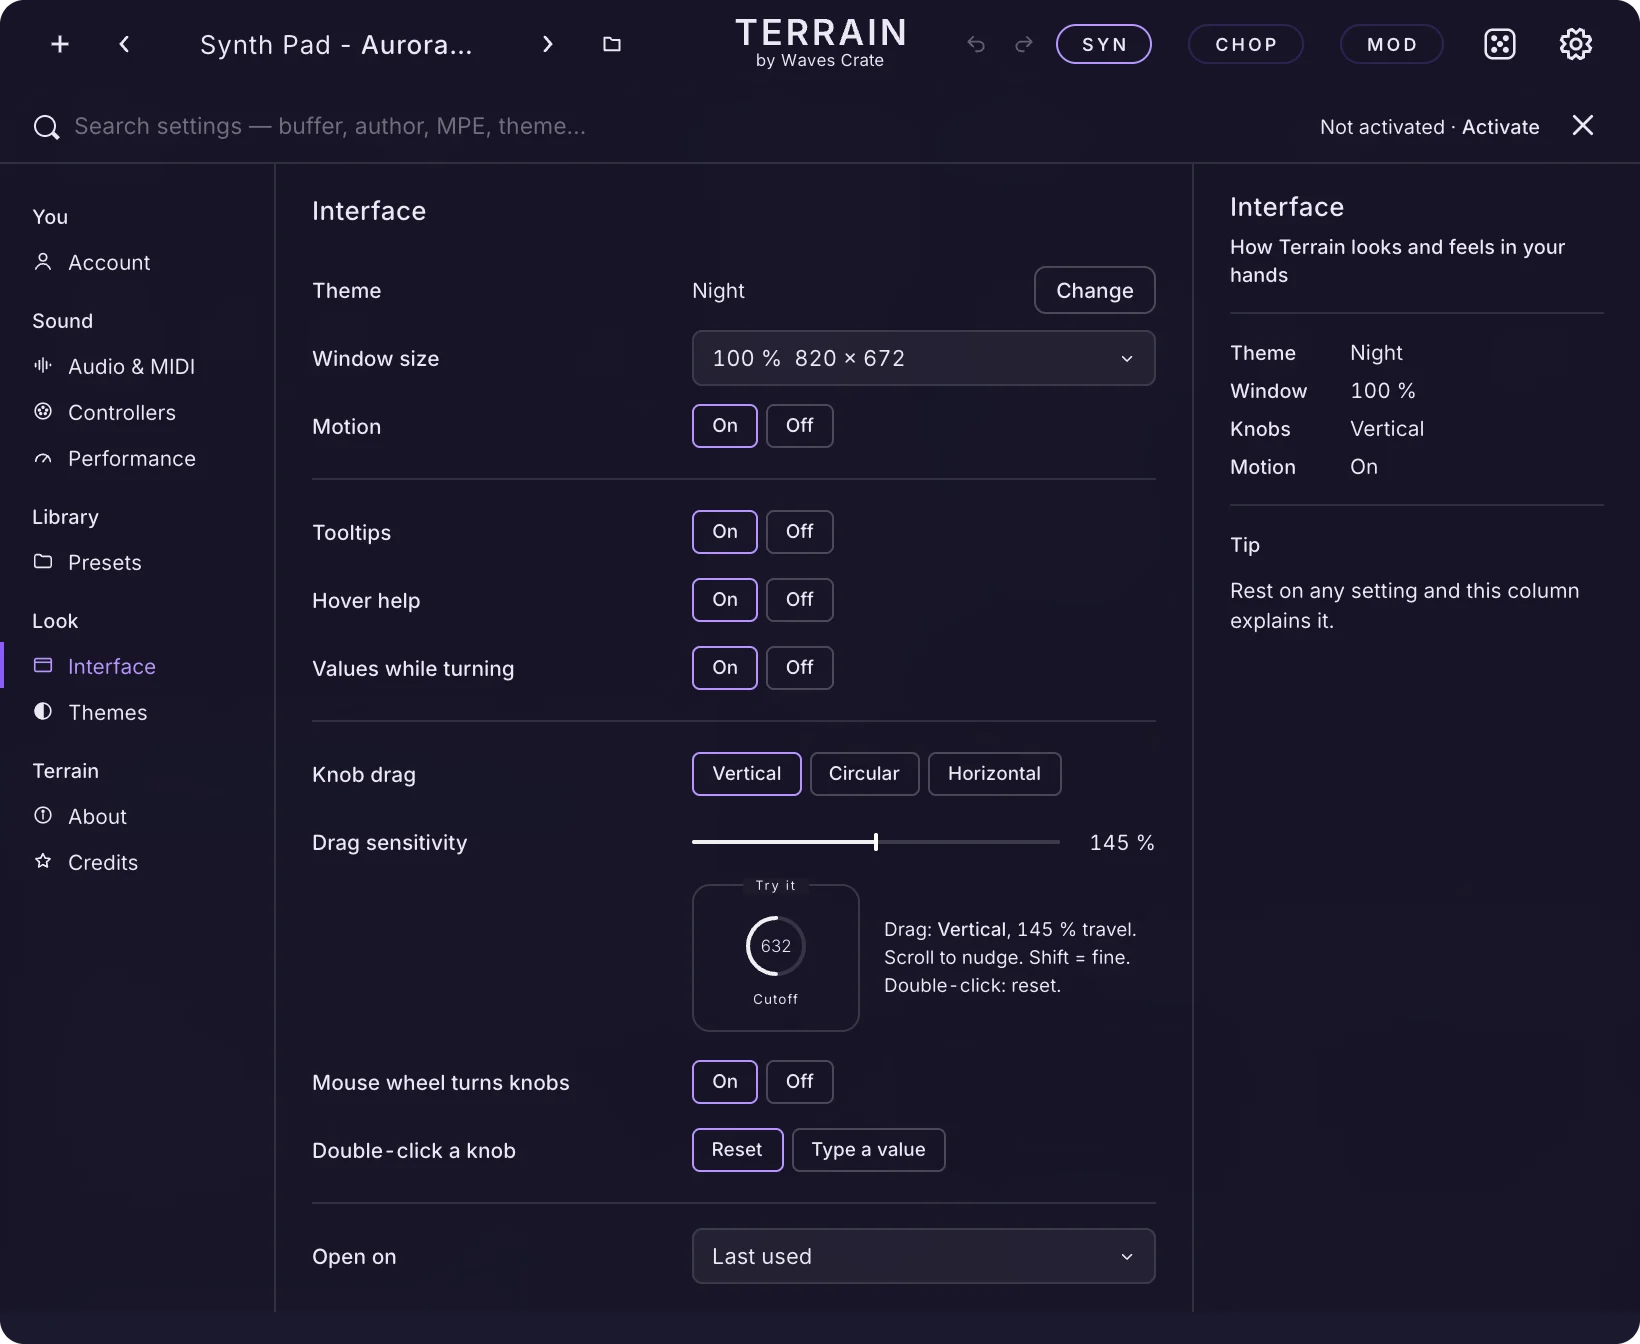Switch to the CHOP tab

click(1246, 44)
